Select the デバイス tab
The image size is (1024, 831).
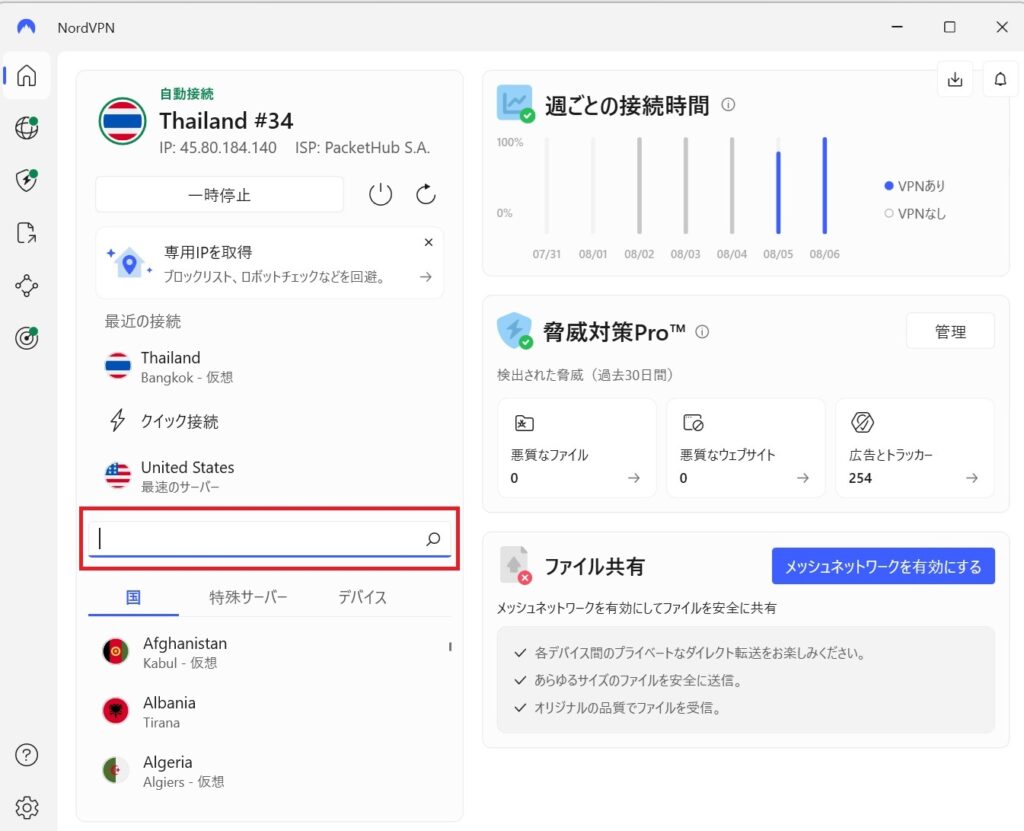click(x=362, y=597)
